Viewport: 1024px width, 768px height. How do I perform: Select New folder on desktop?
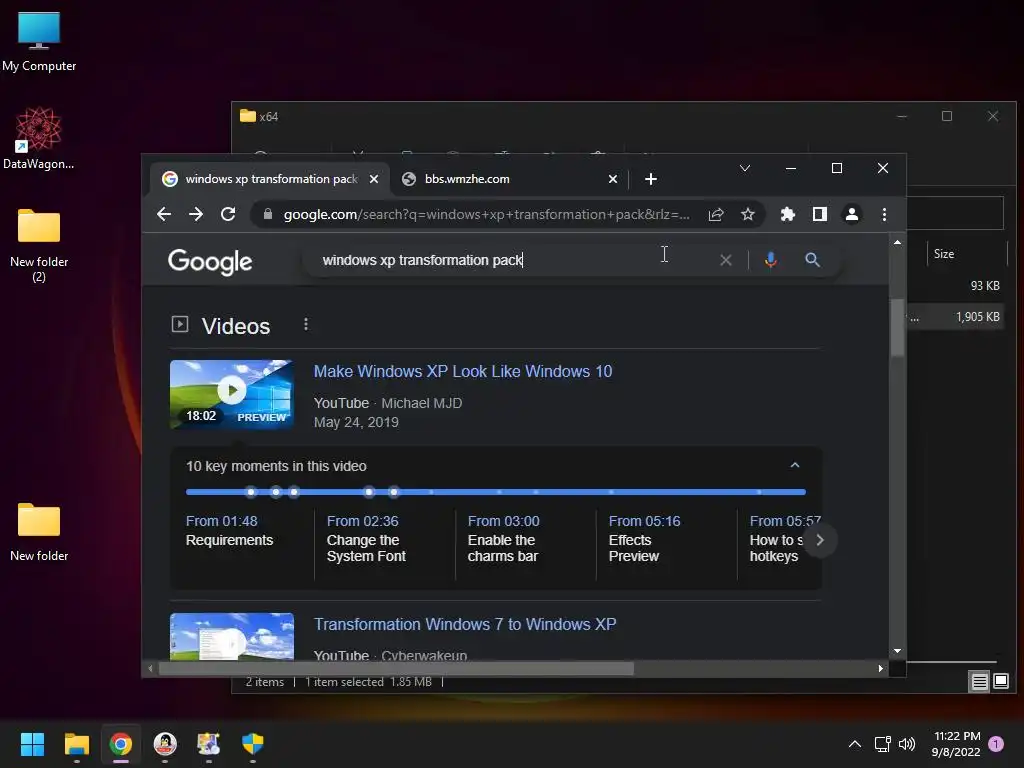[x=39, y=532]
